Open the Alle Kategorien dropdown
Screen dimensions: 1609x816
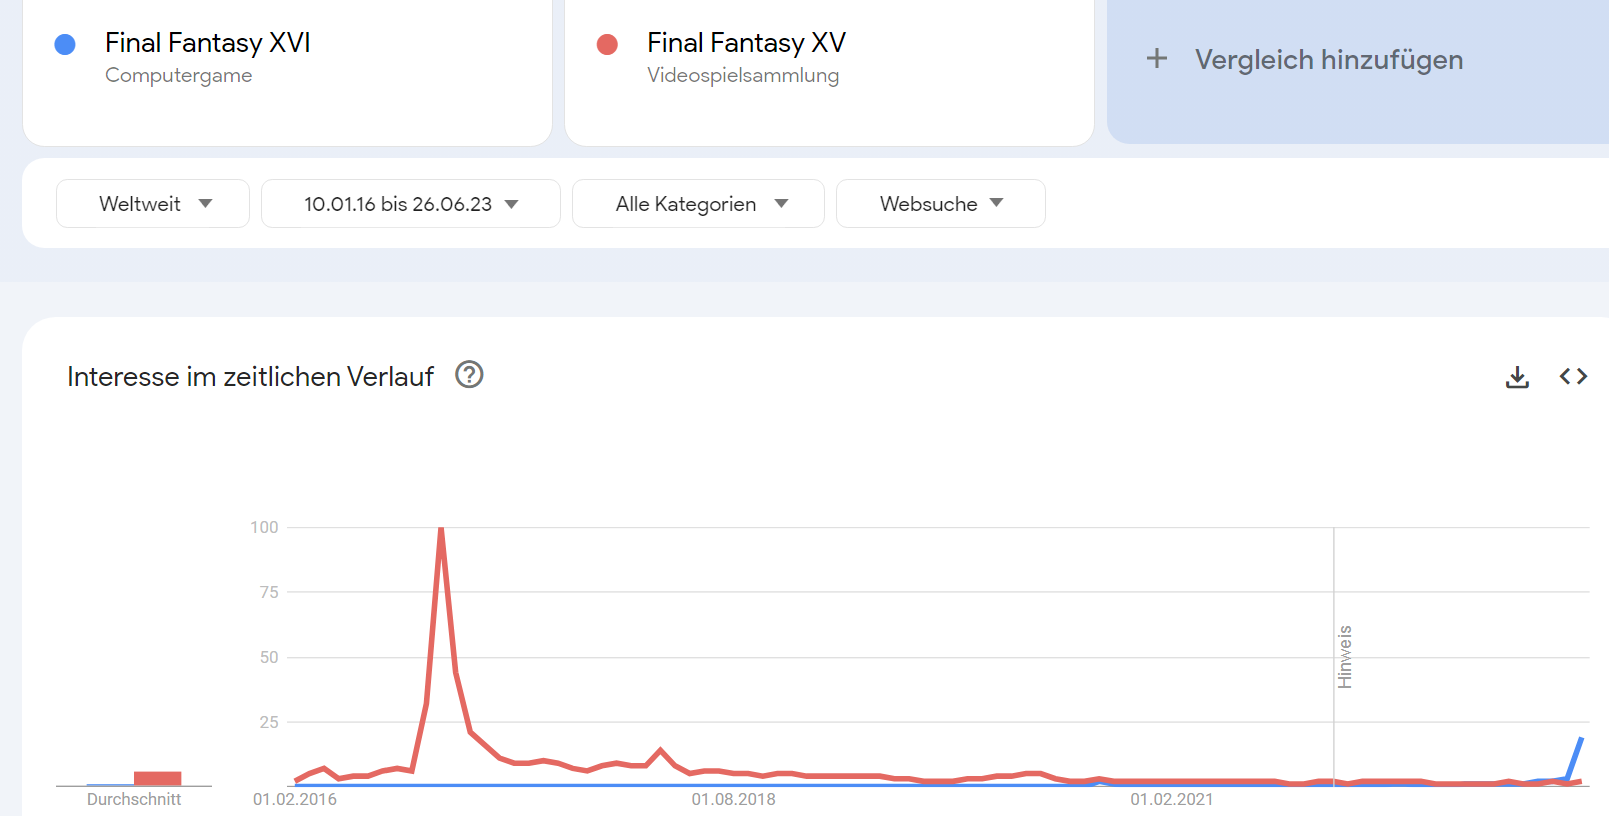click(x=698, y=204)
